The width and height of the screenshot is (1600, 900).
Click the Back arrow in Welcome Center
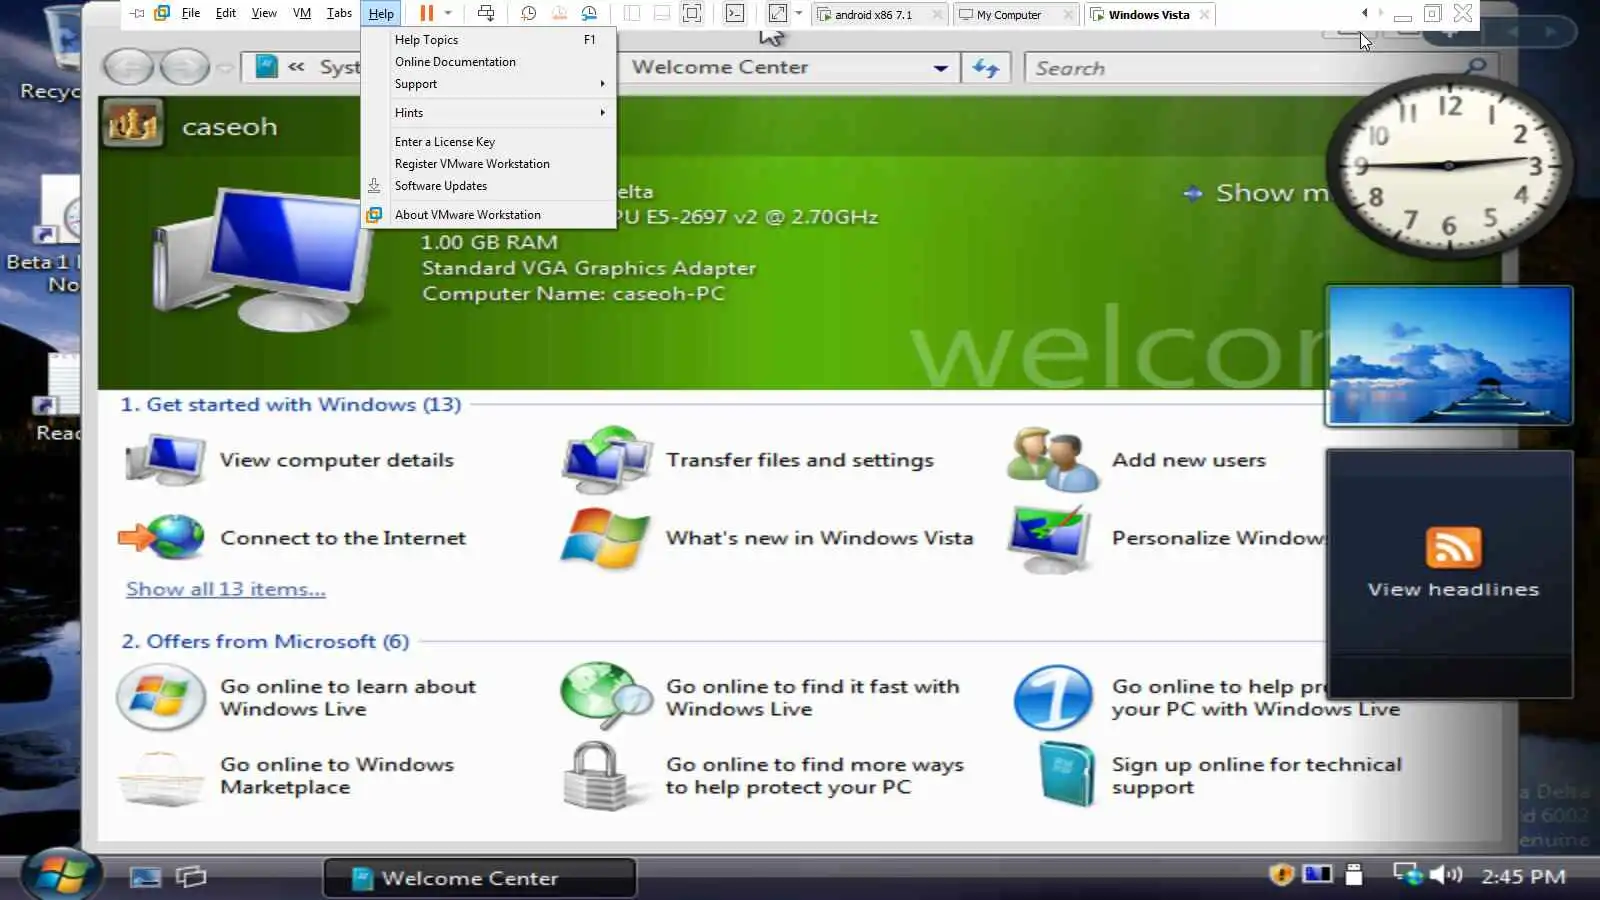128,68
